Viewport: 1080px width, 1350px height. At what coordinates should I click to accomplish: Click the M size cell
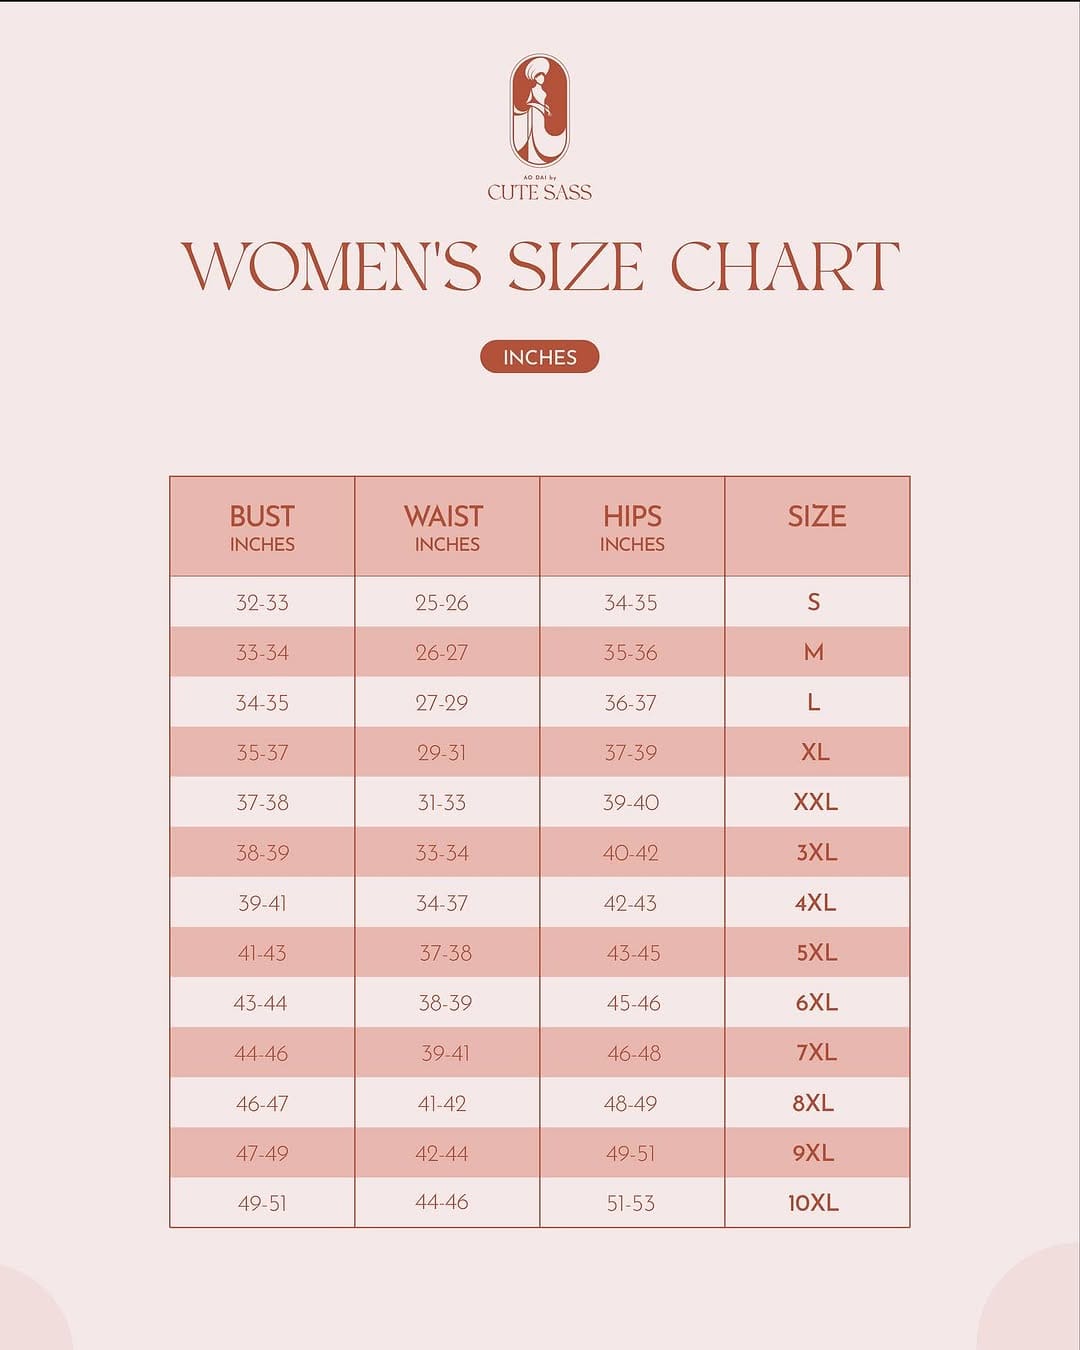pyautogui.click(x=817, y=652)
